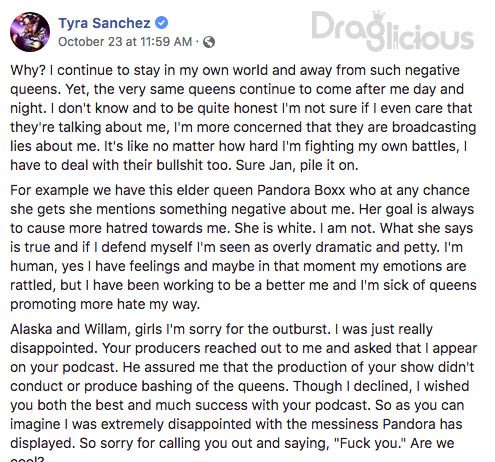
Task: Open the Tyra Sanchez profile name link
Action: pyautogui.click(x=104, y=23)
